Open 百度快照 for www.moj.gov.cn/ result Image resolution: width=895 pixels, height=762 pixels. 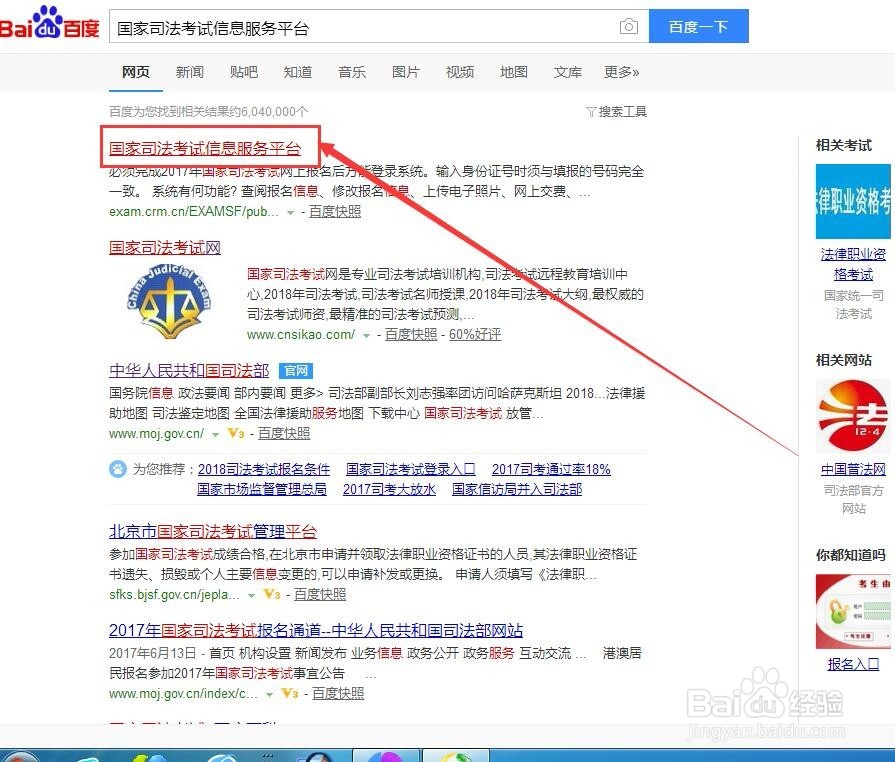coord(284,433)
